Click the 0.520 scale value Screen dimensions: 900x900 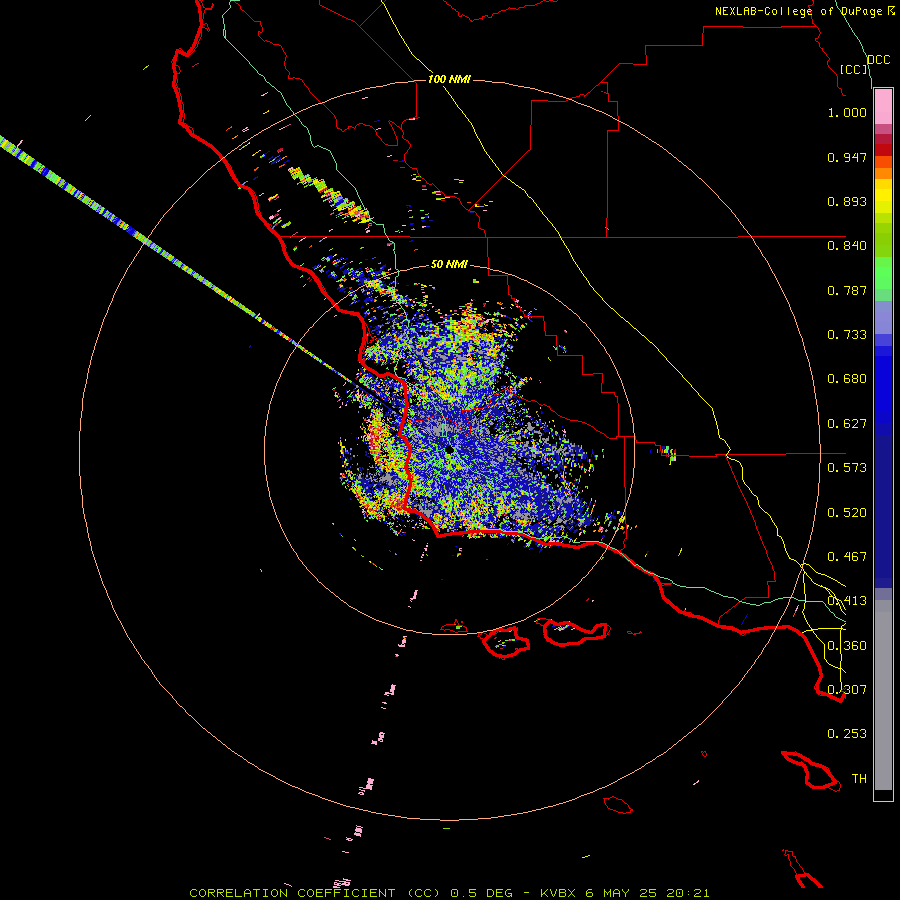tap(847, 513)
